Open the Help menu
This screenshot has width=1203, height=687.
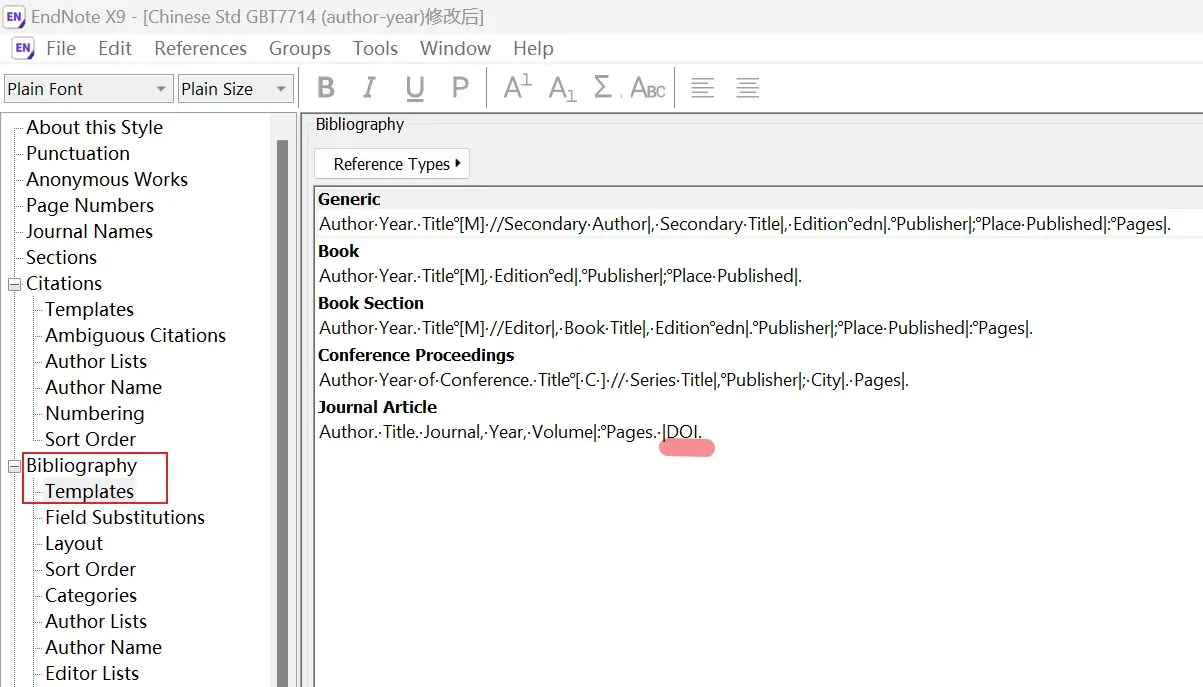533,48
